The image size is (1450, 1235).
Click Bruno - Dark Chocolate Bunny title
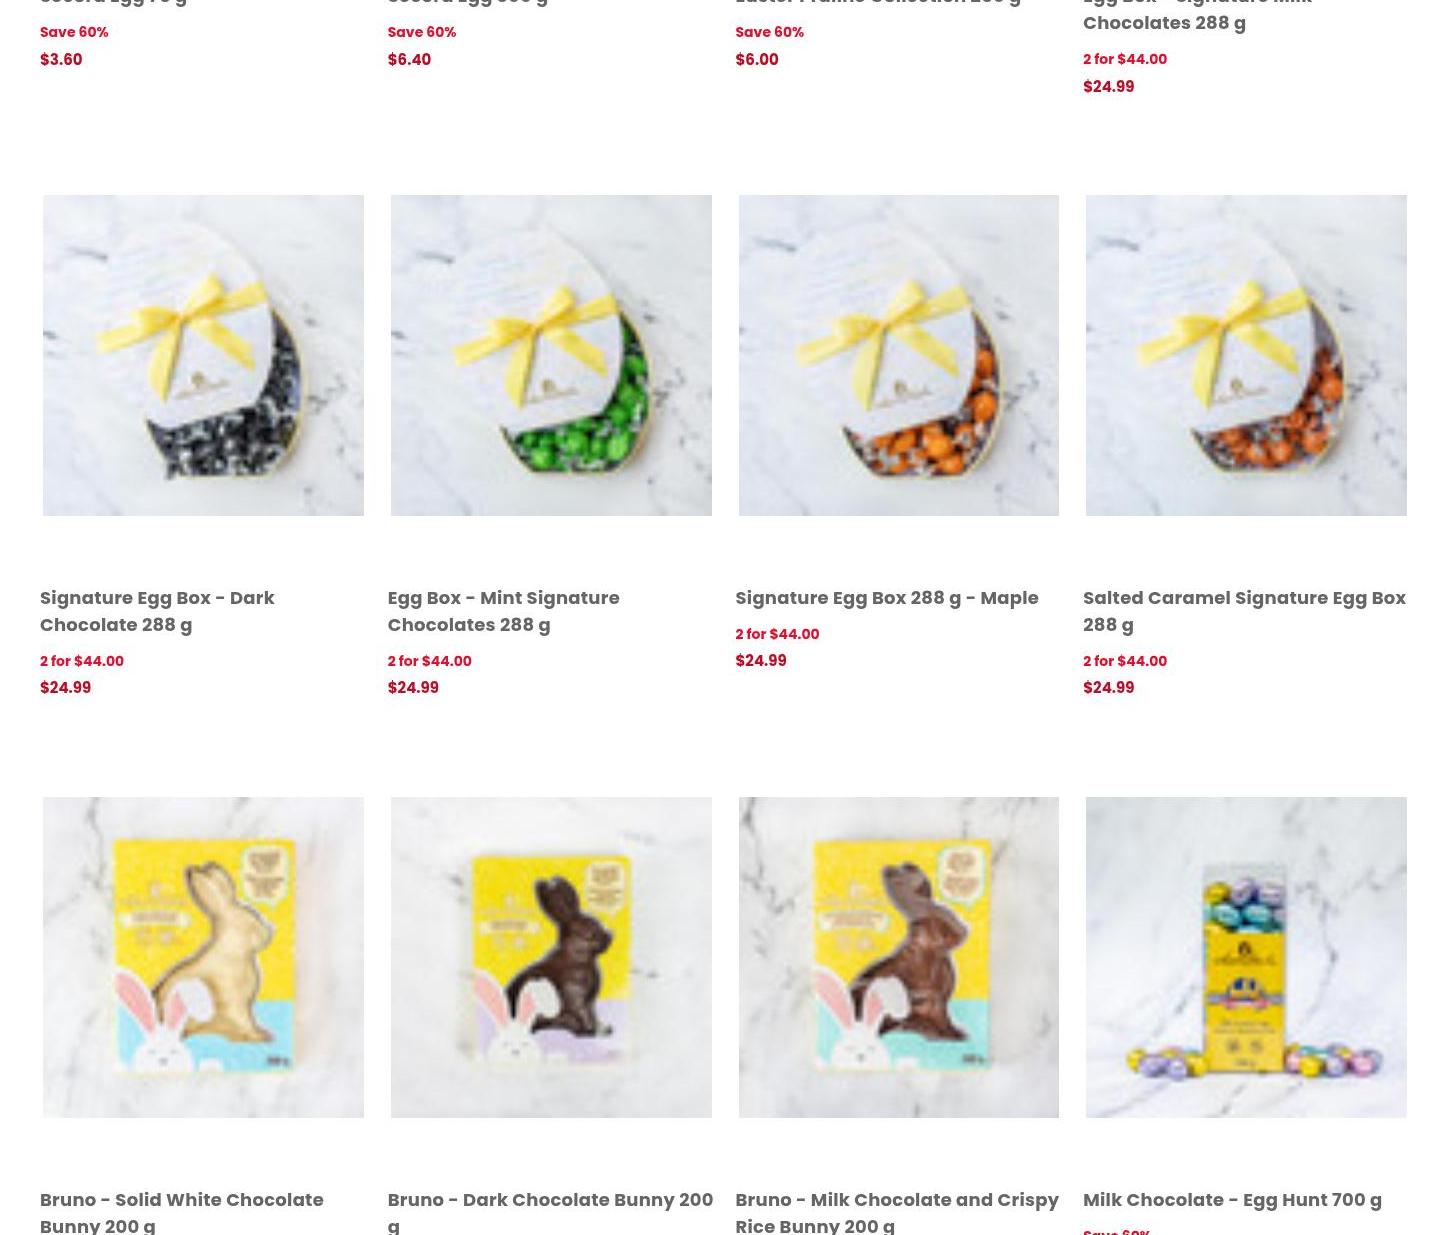click(x=550, y=1211)
